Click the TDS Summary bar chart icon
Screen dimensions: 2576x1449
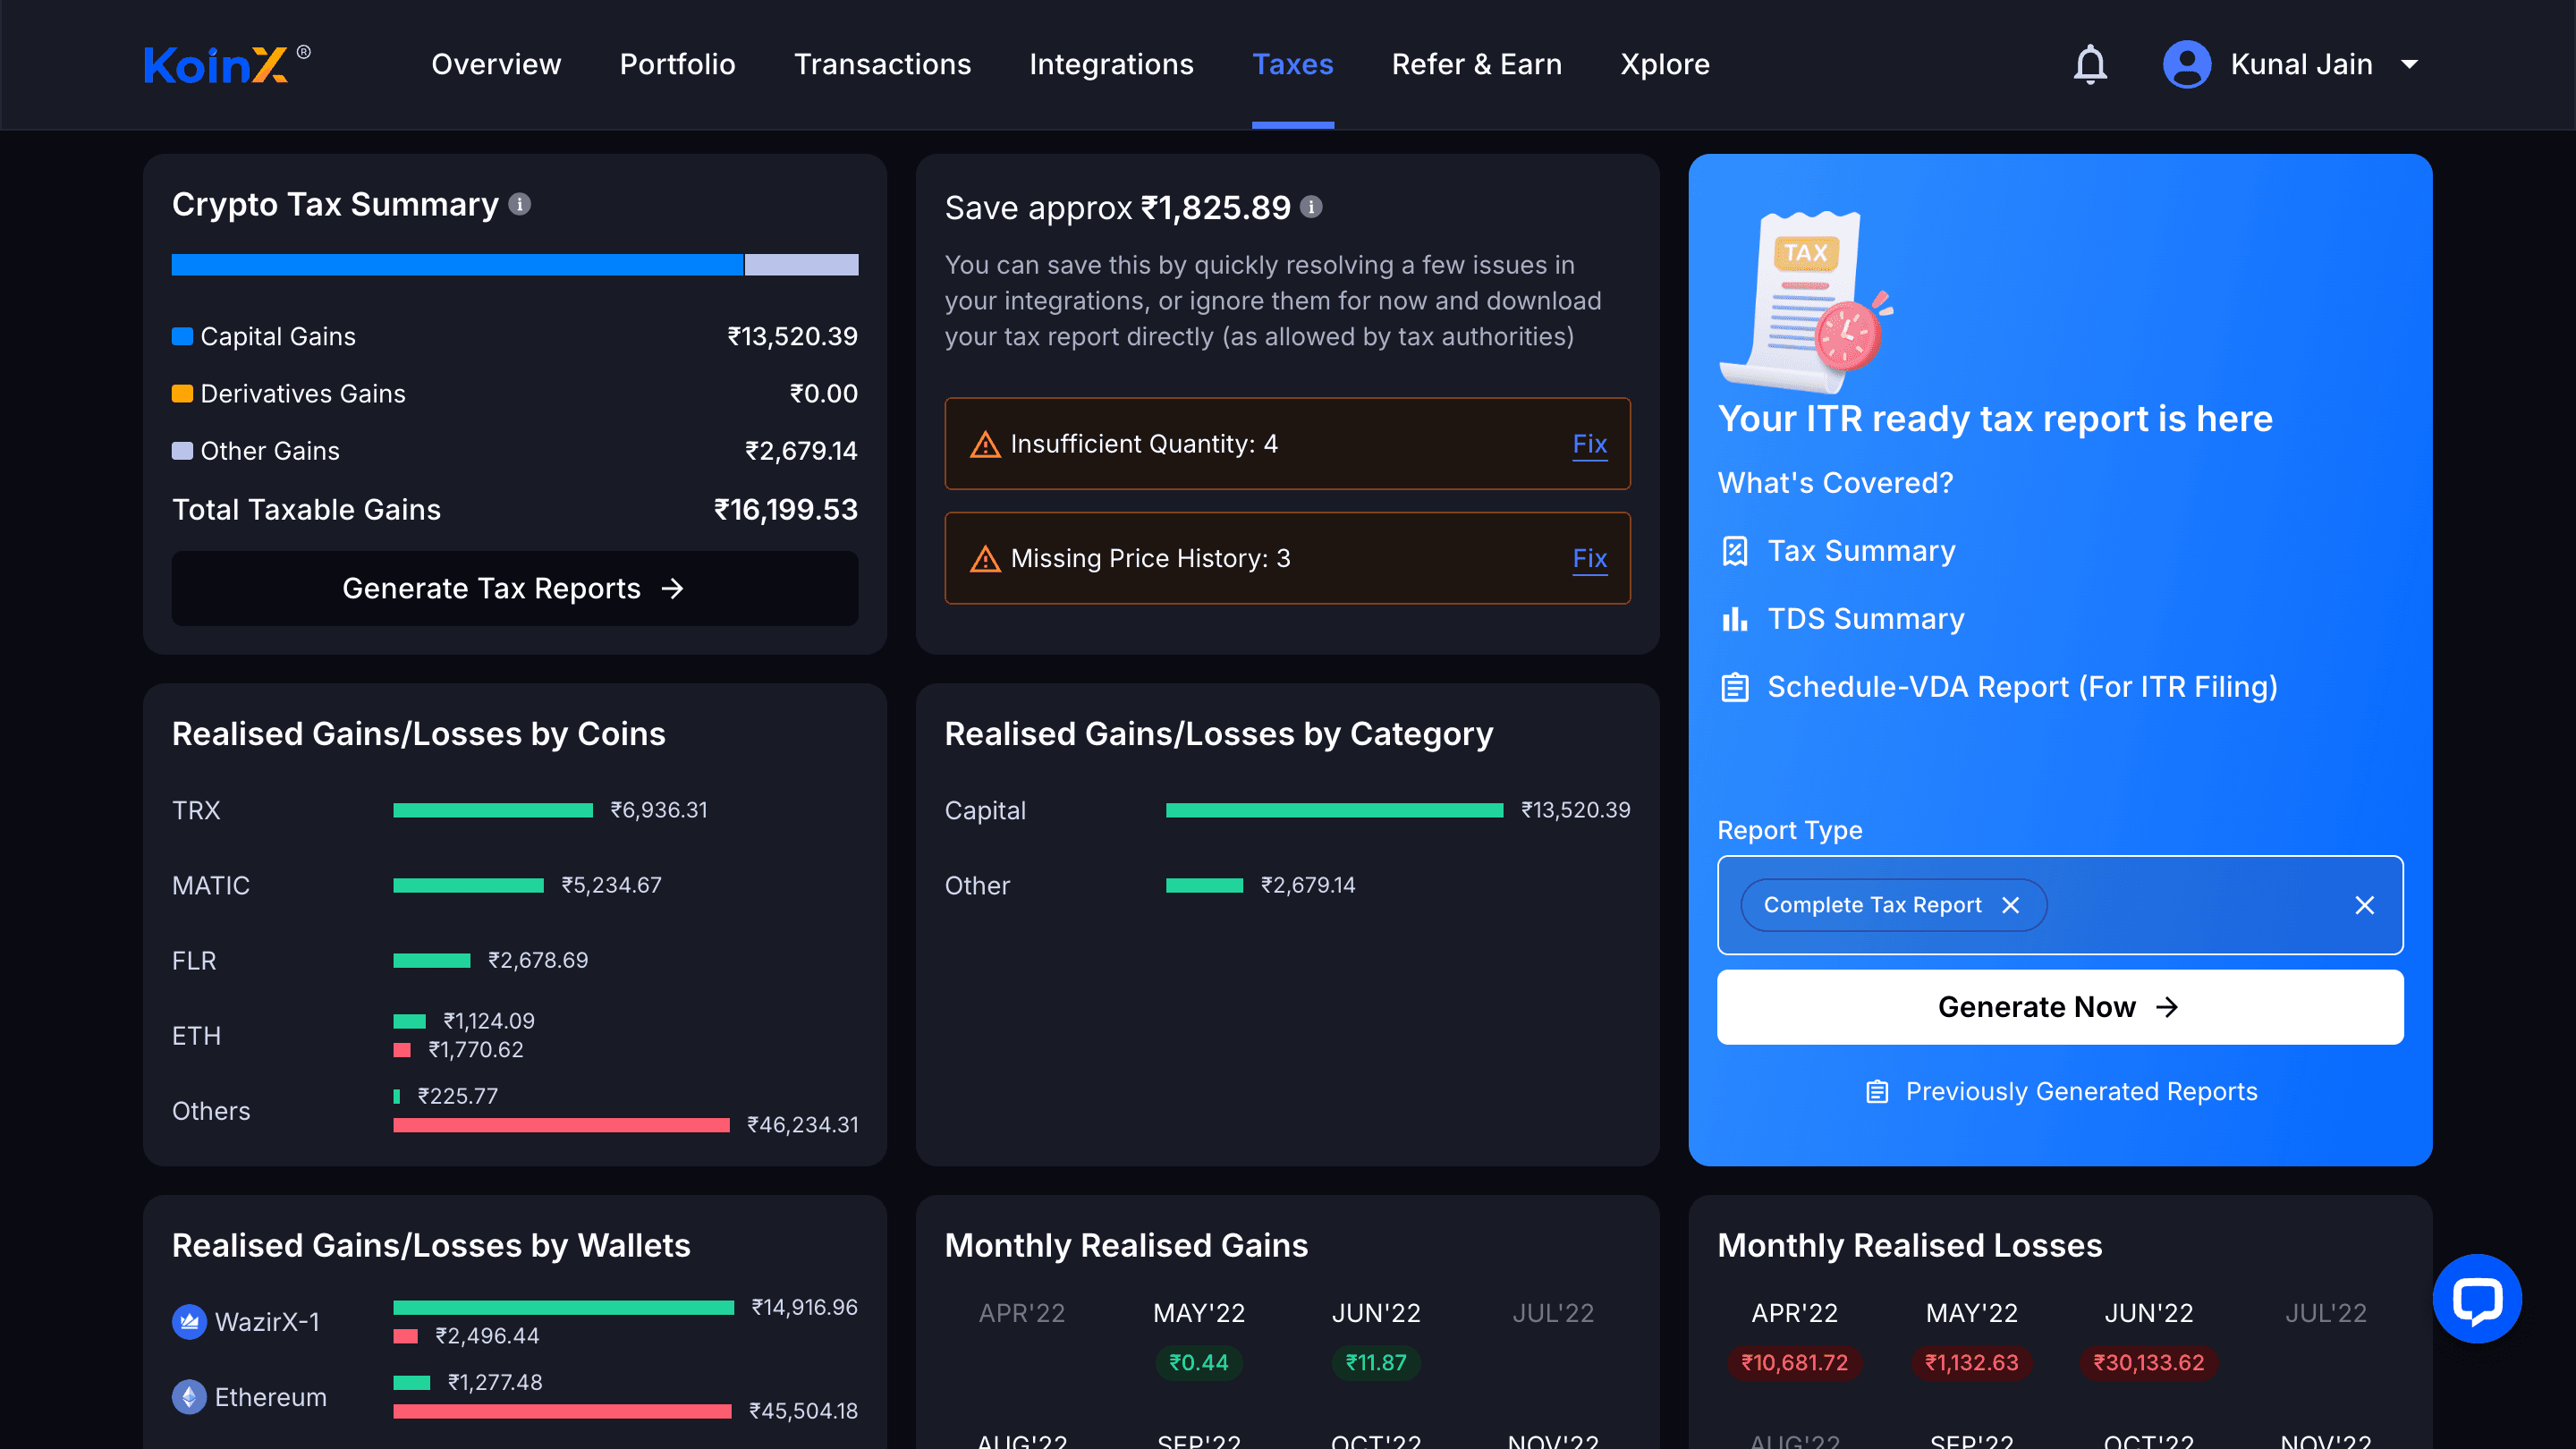coord(1735,619)
